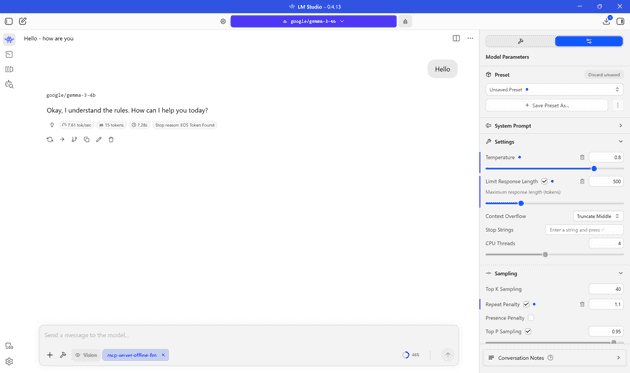Click the Temperature value field
Screen dimensions: 630x373
click(606, 158)
